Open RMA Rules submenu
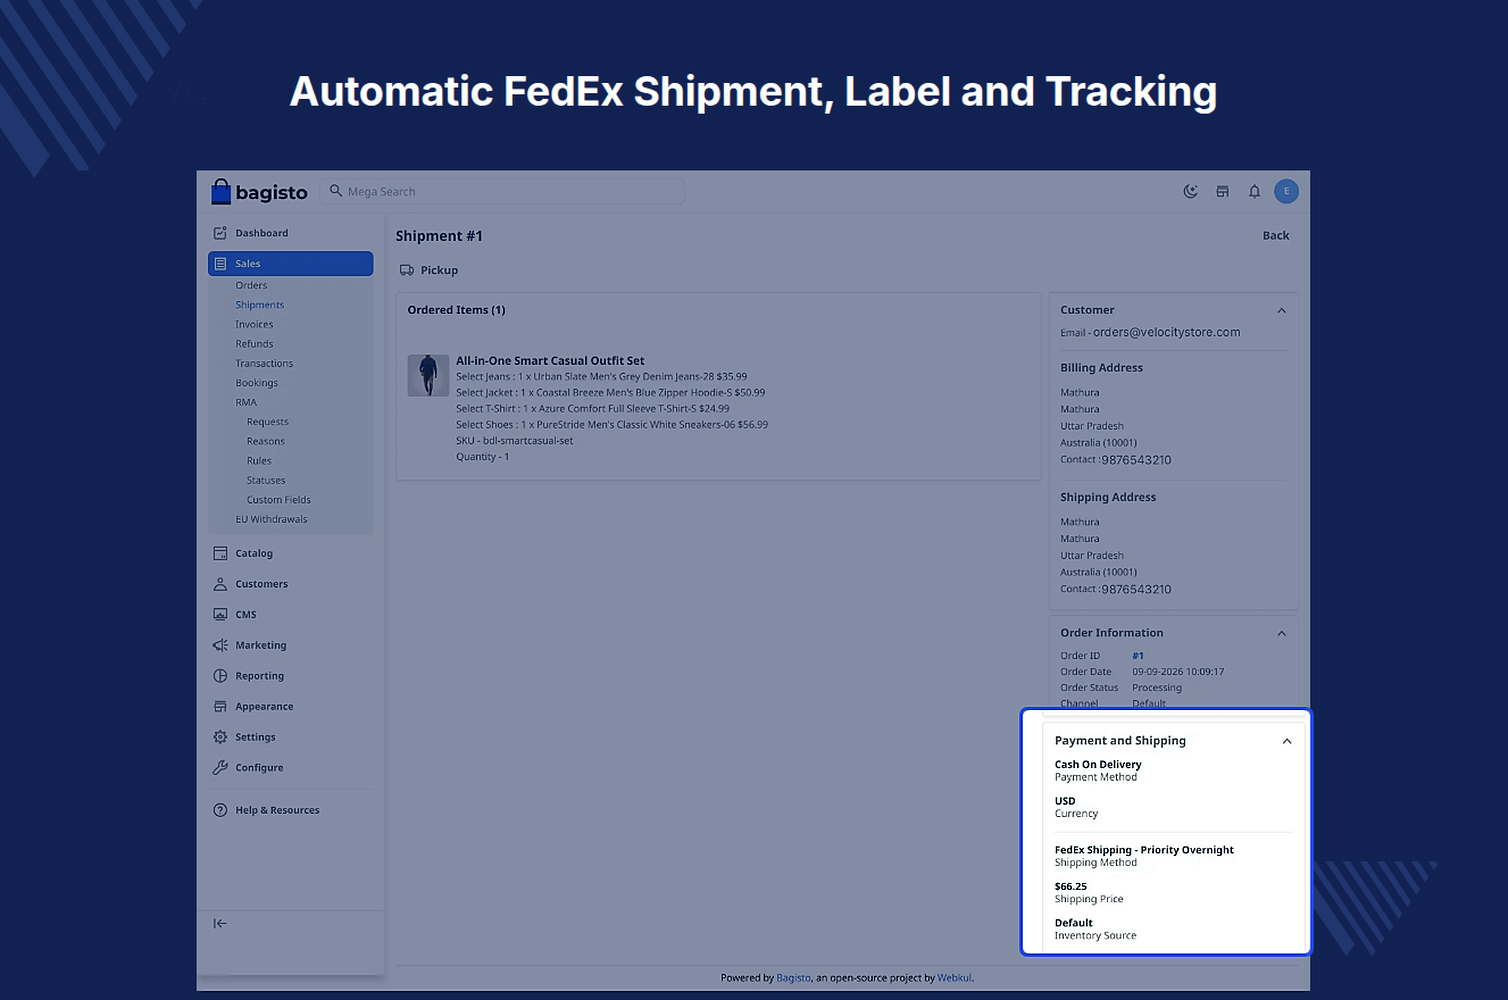The width and height of the screenshot is (1508, 1000). pos(259,461)
